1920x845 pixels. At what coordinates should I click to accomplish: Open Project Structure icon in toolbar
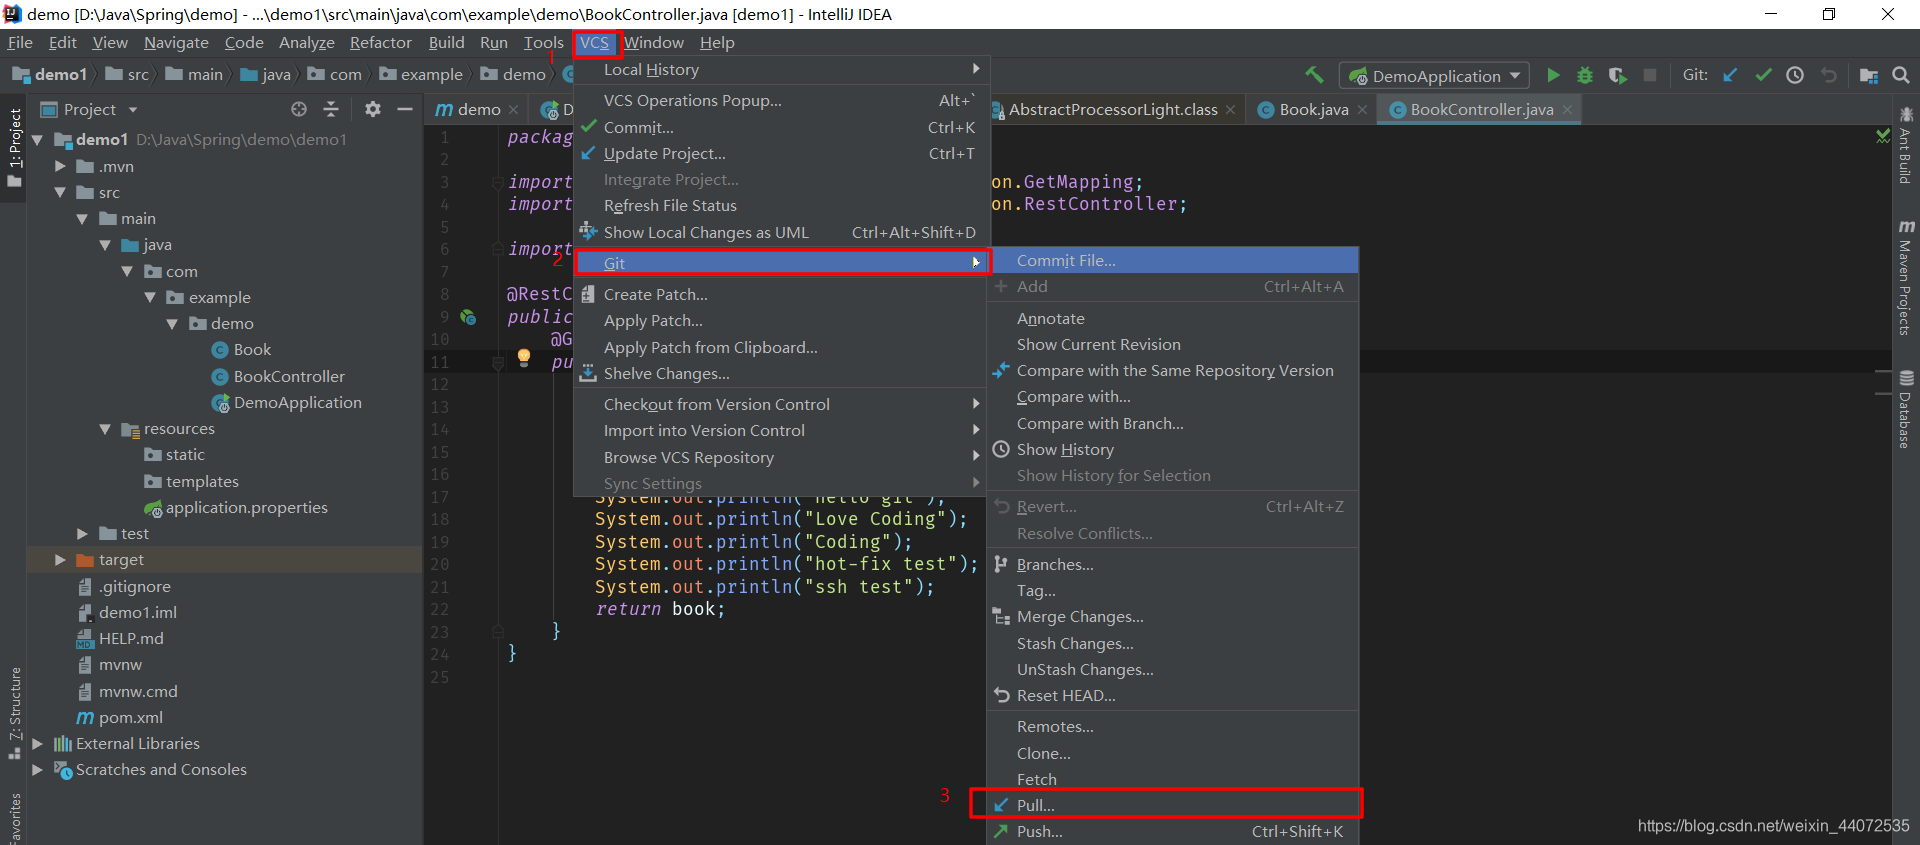[x=1868, y=75]
